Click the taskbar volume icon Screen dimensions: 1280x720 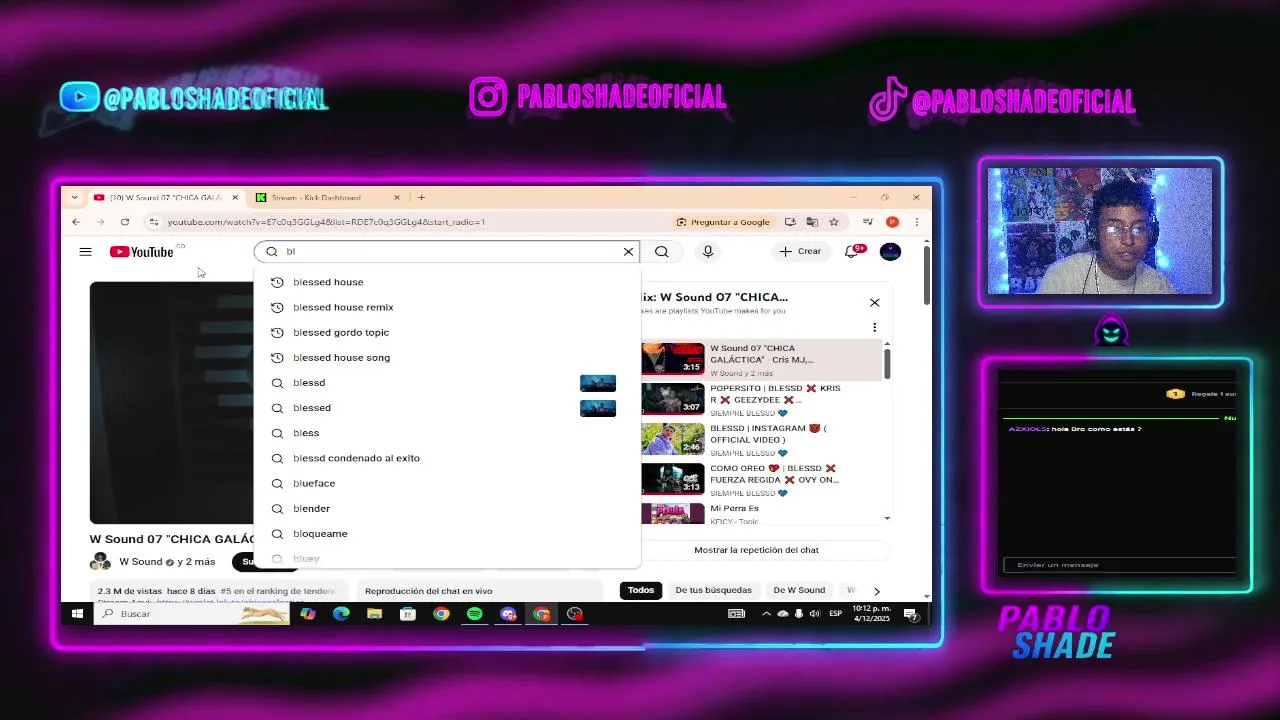pos(814,614)
